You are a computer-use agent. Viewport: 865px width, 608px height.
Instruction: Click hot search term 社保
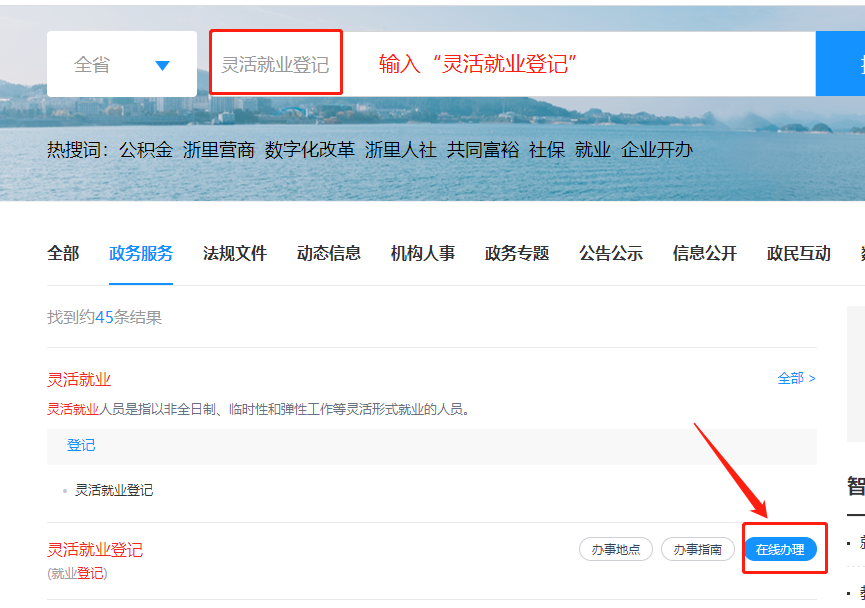pyautogui.click(x=547, y=150)
